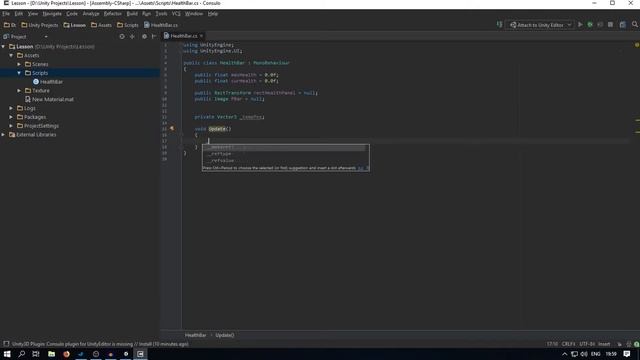Open the Edit menu
The width and height of the screenshot is (640, 360).
19,13
